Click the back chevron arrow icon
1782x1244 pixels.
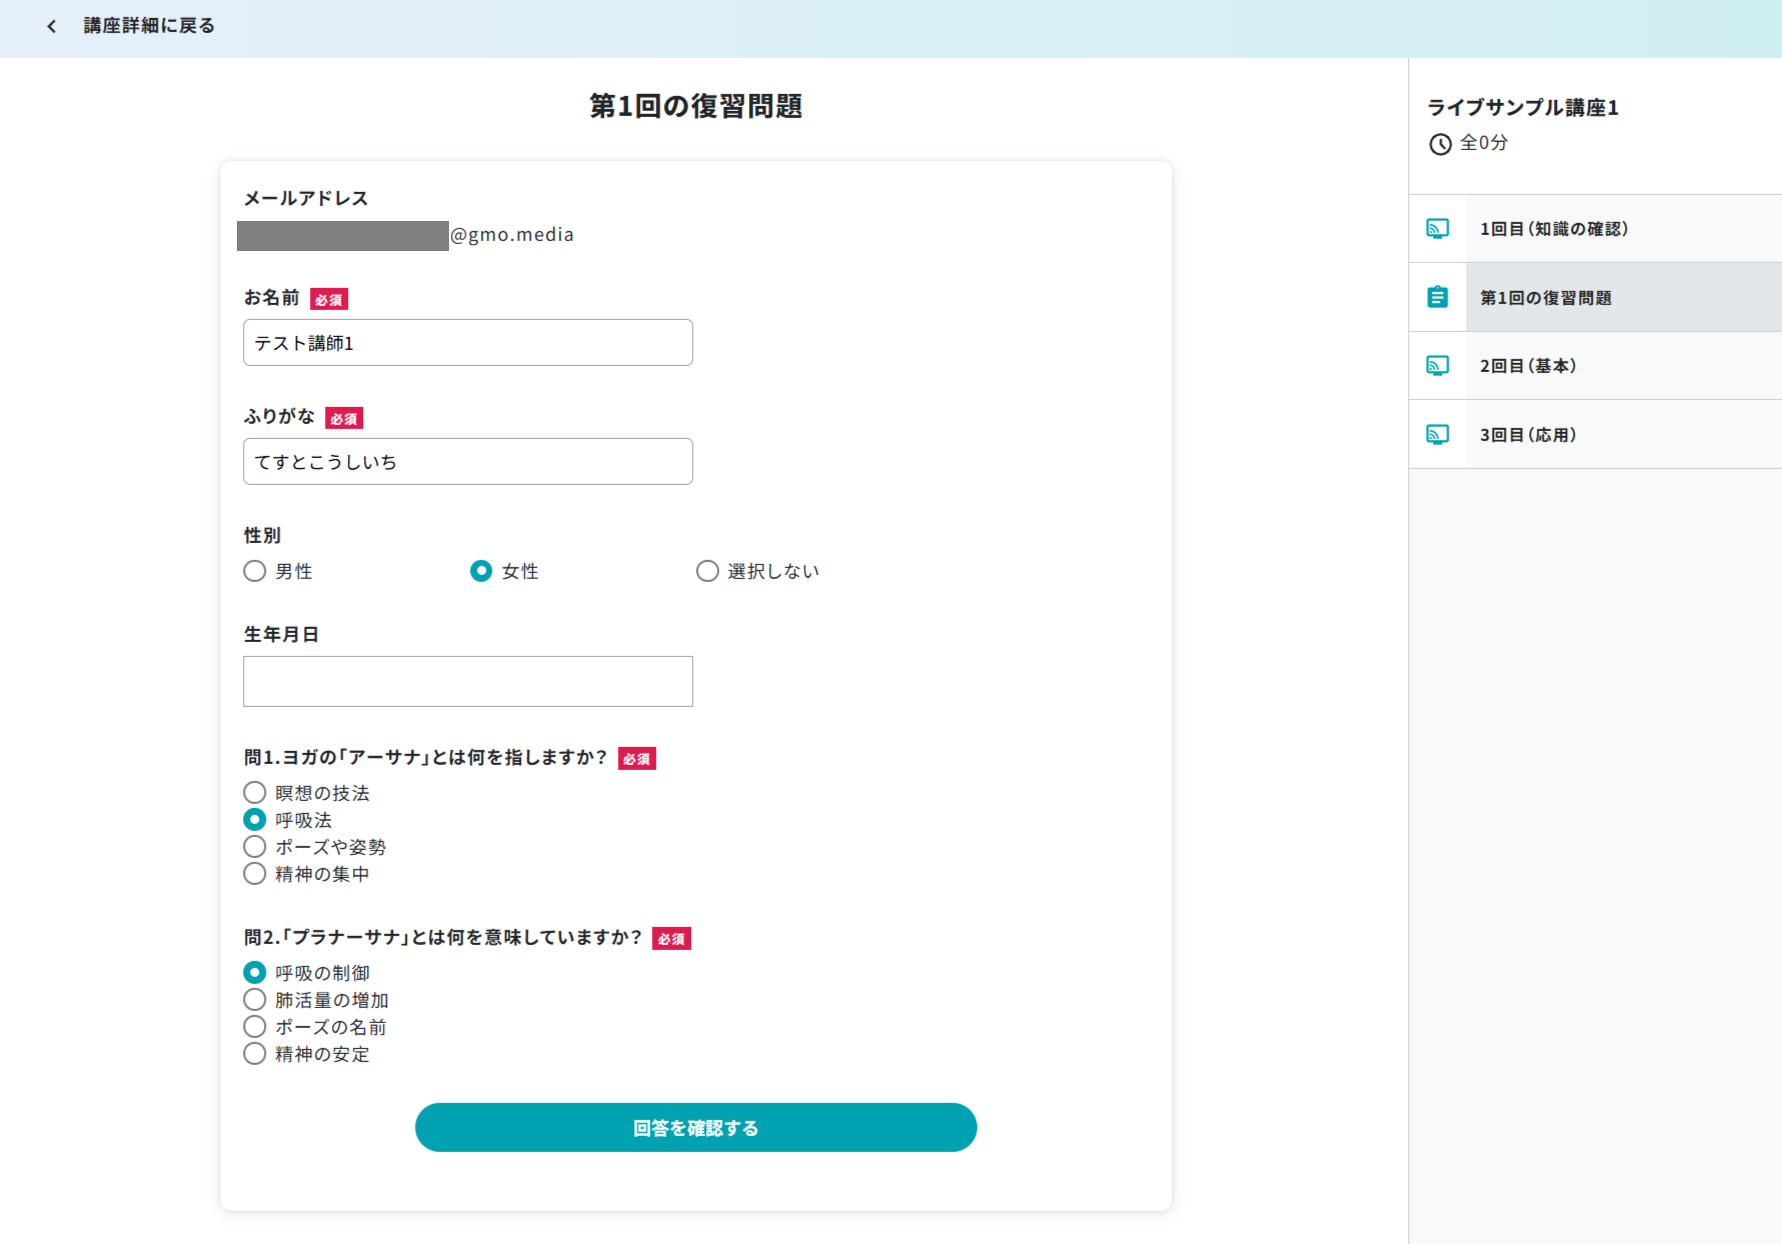(52, 26)
